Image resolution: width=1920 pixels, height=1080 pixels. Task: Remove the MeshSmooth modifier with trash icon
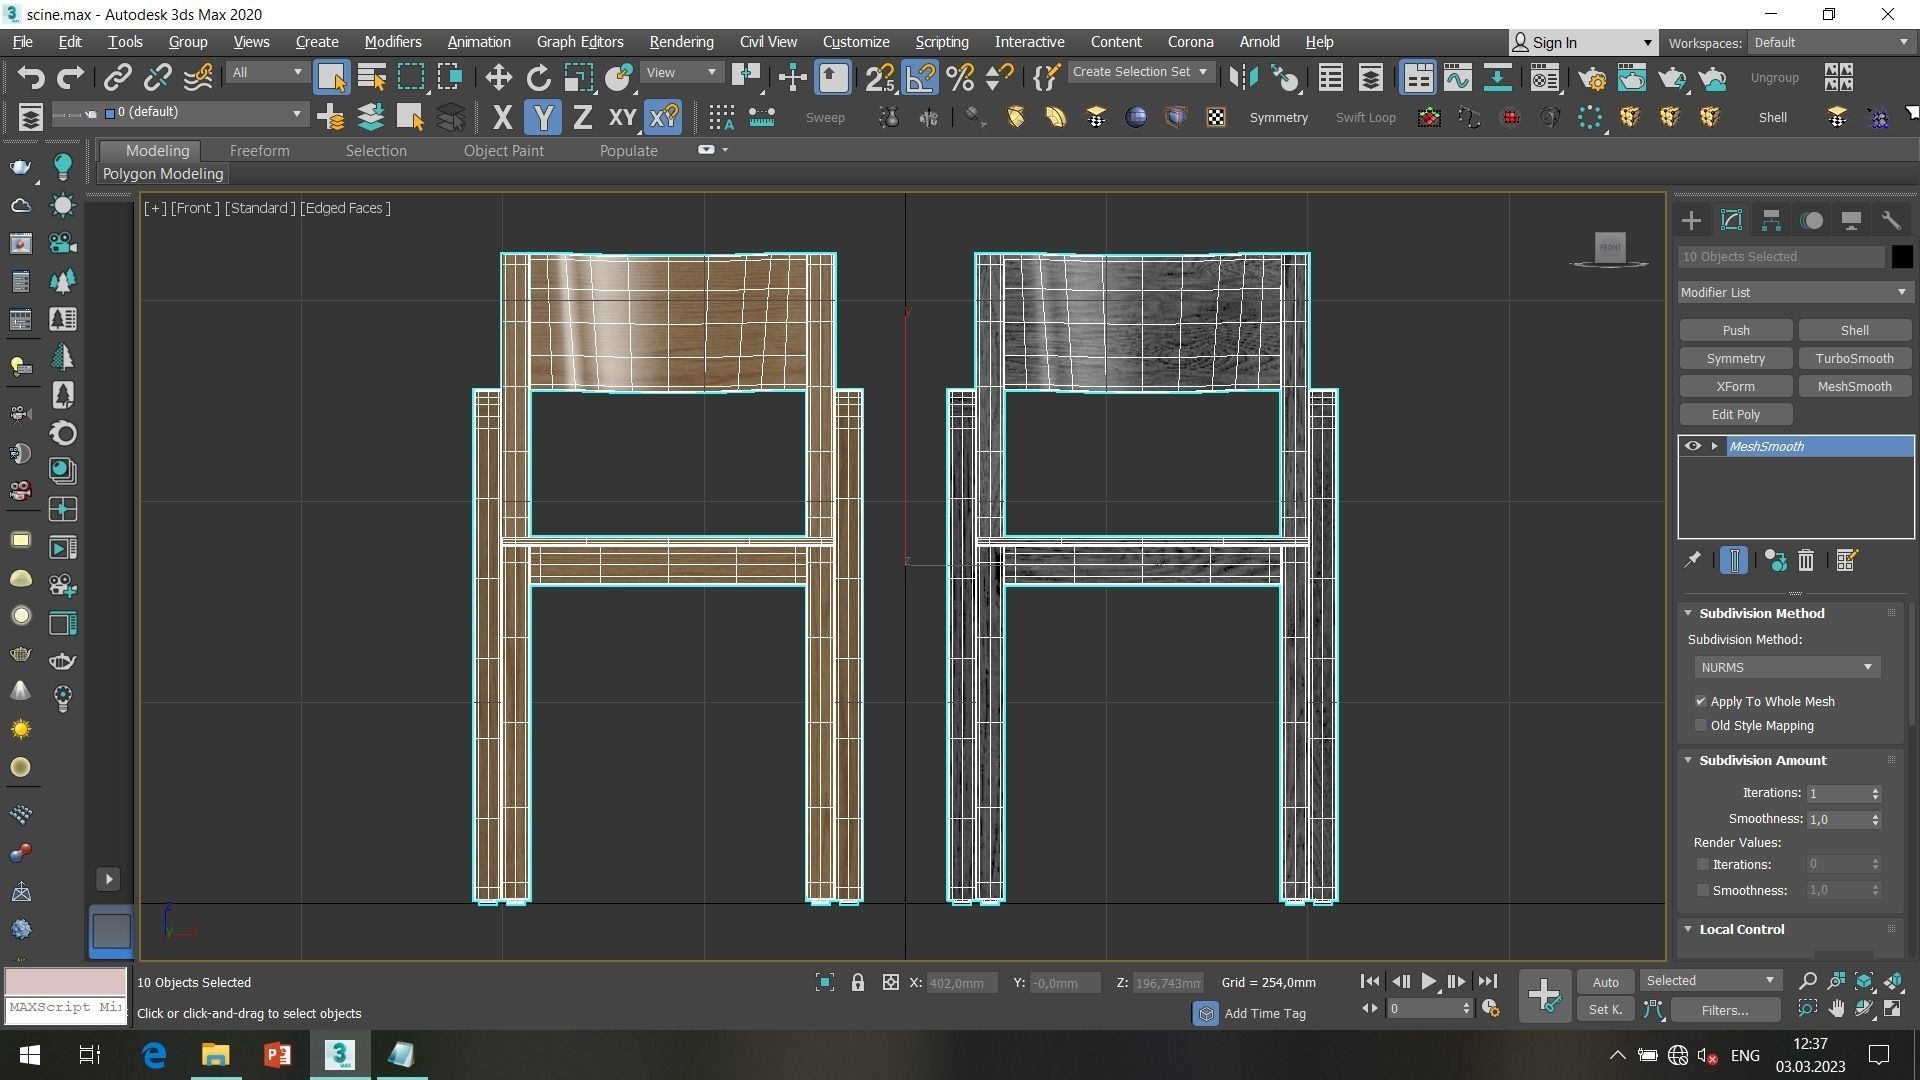point(1805,560)
